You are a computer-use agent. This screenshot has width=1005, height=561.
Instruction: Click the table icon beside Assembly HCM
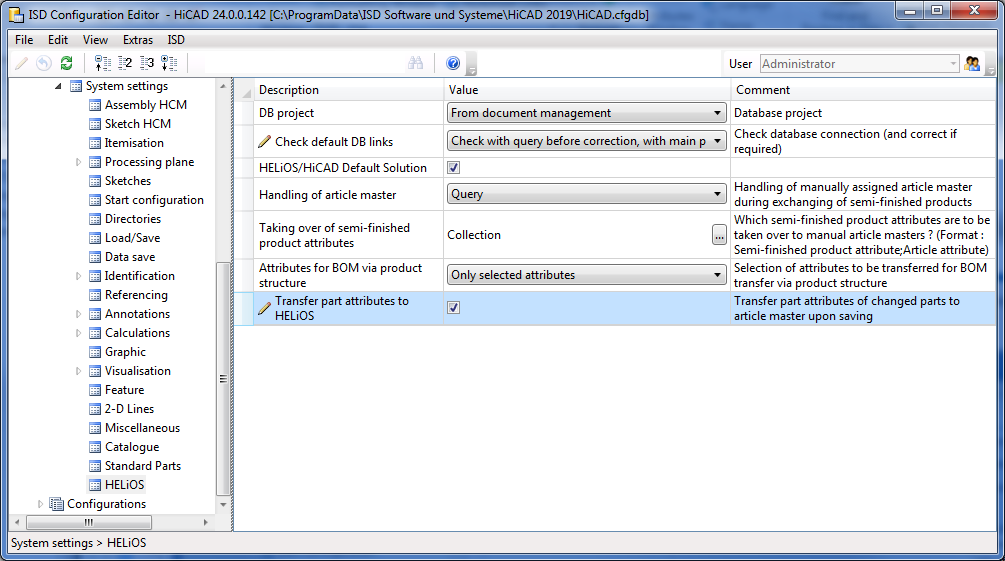(95, 105)
